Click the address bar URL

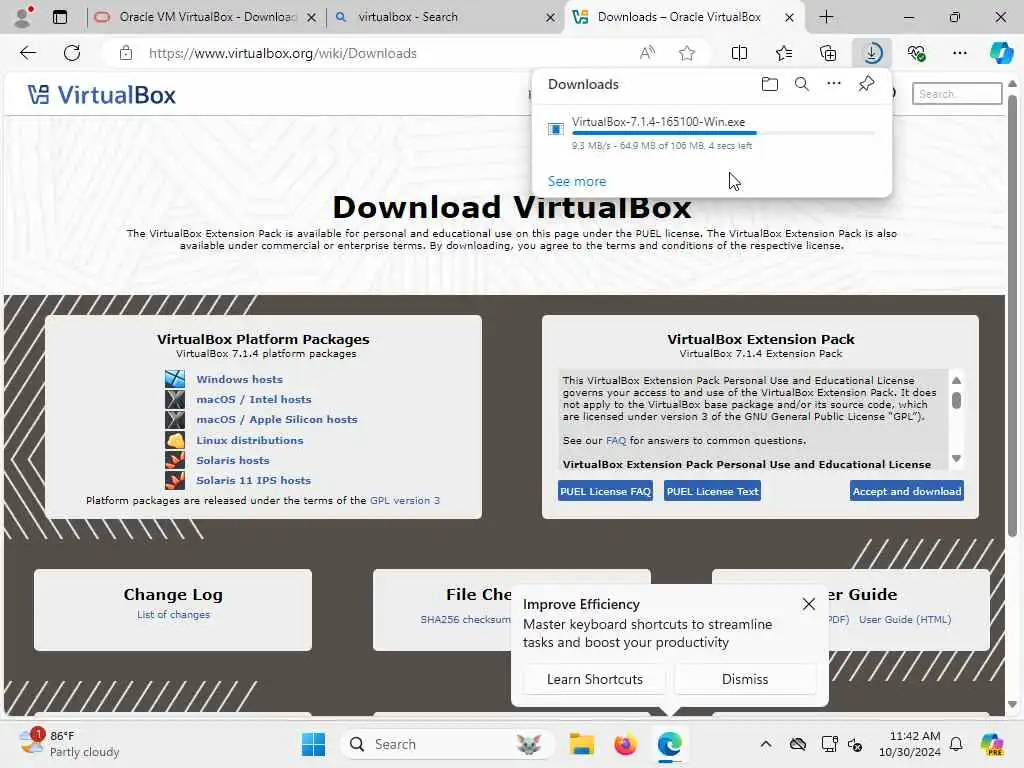[x=283, y=54]
